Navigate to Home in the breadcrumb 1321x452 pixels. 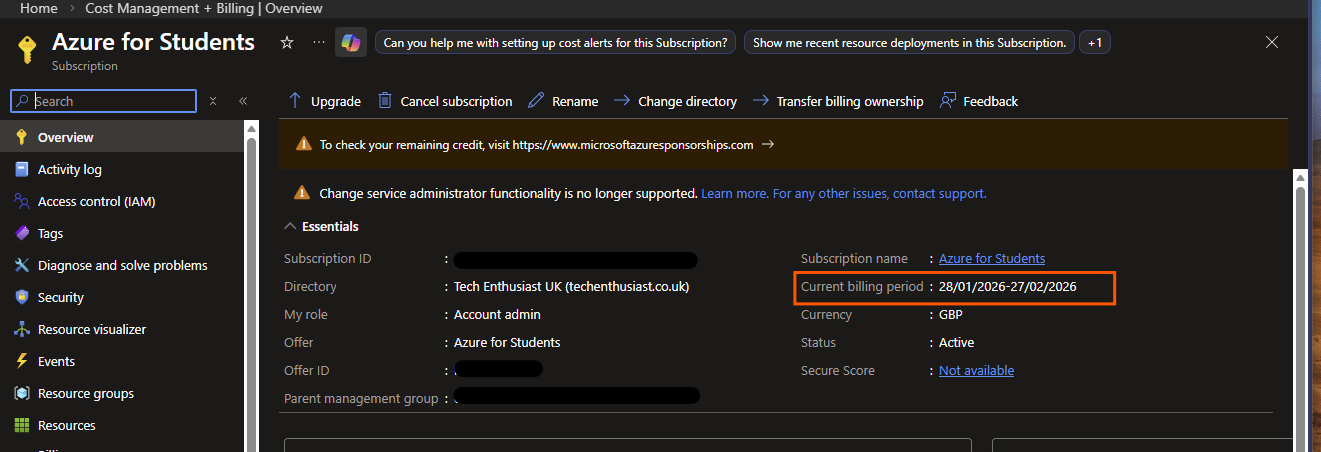point(39,8)
